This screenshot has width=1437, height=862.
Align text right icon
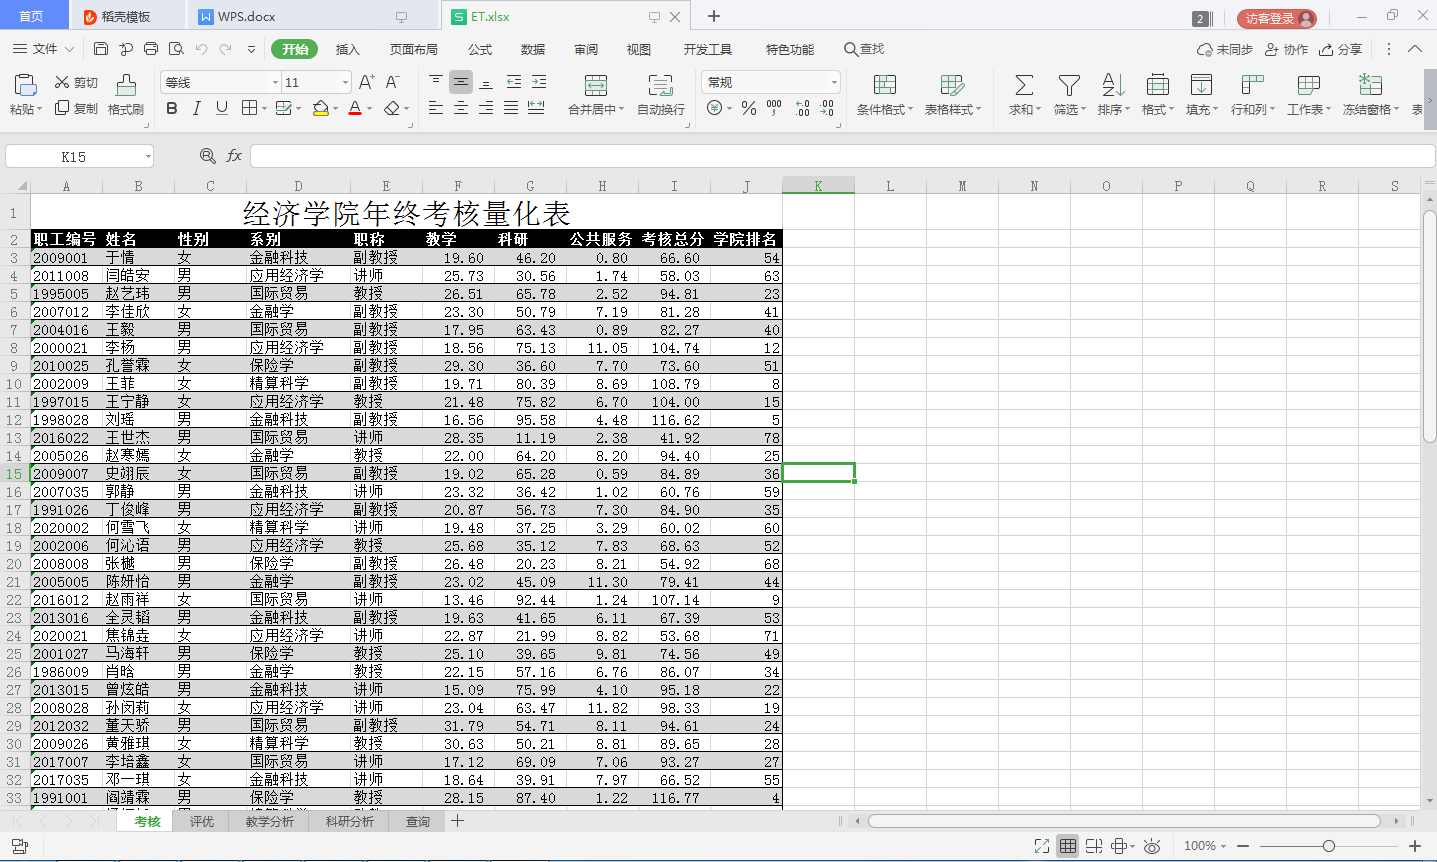(x=486, y=108)
